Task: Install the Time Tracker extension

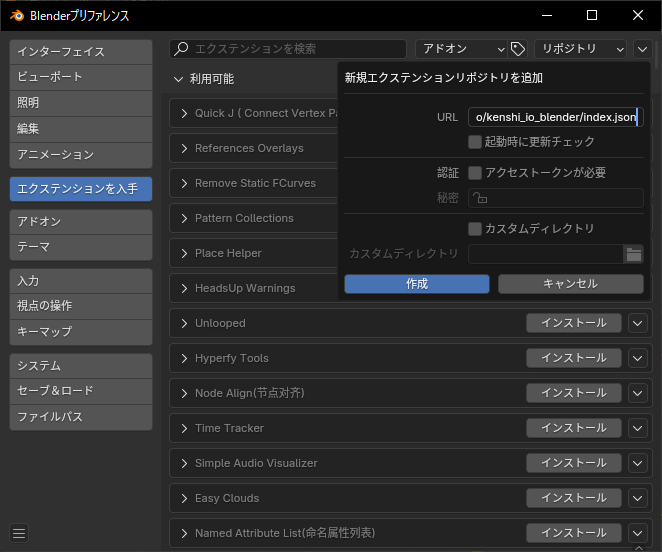Action: pyautogui.click(x=574, y=428)
